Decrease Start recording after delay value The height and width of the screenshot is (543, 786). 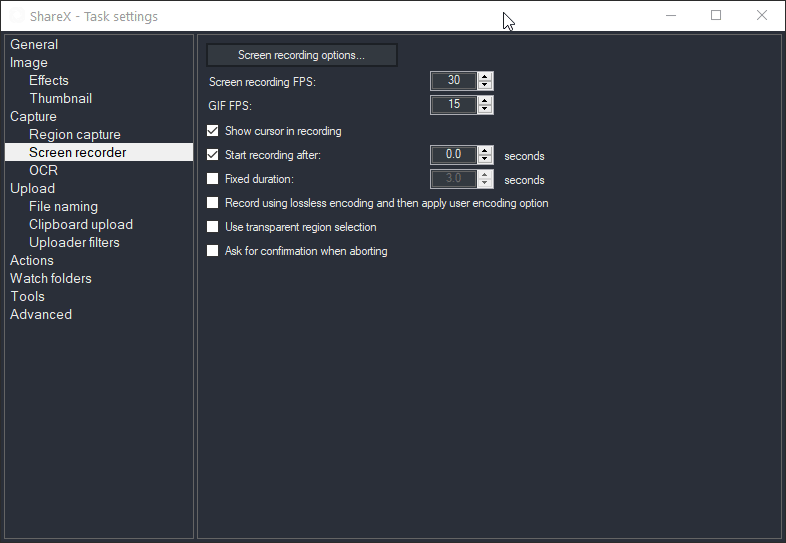(x=485, y=159)
